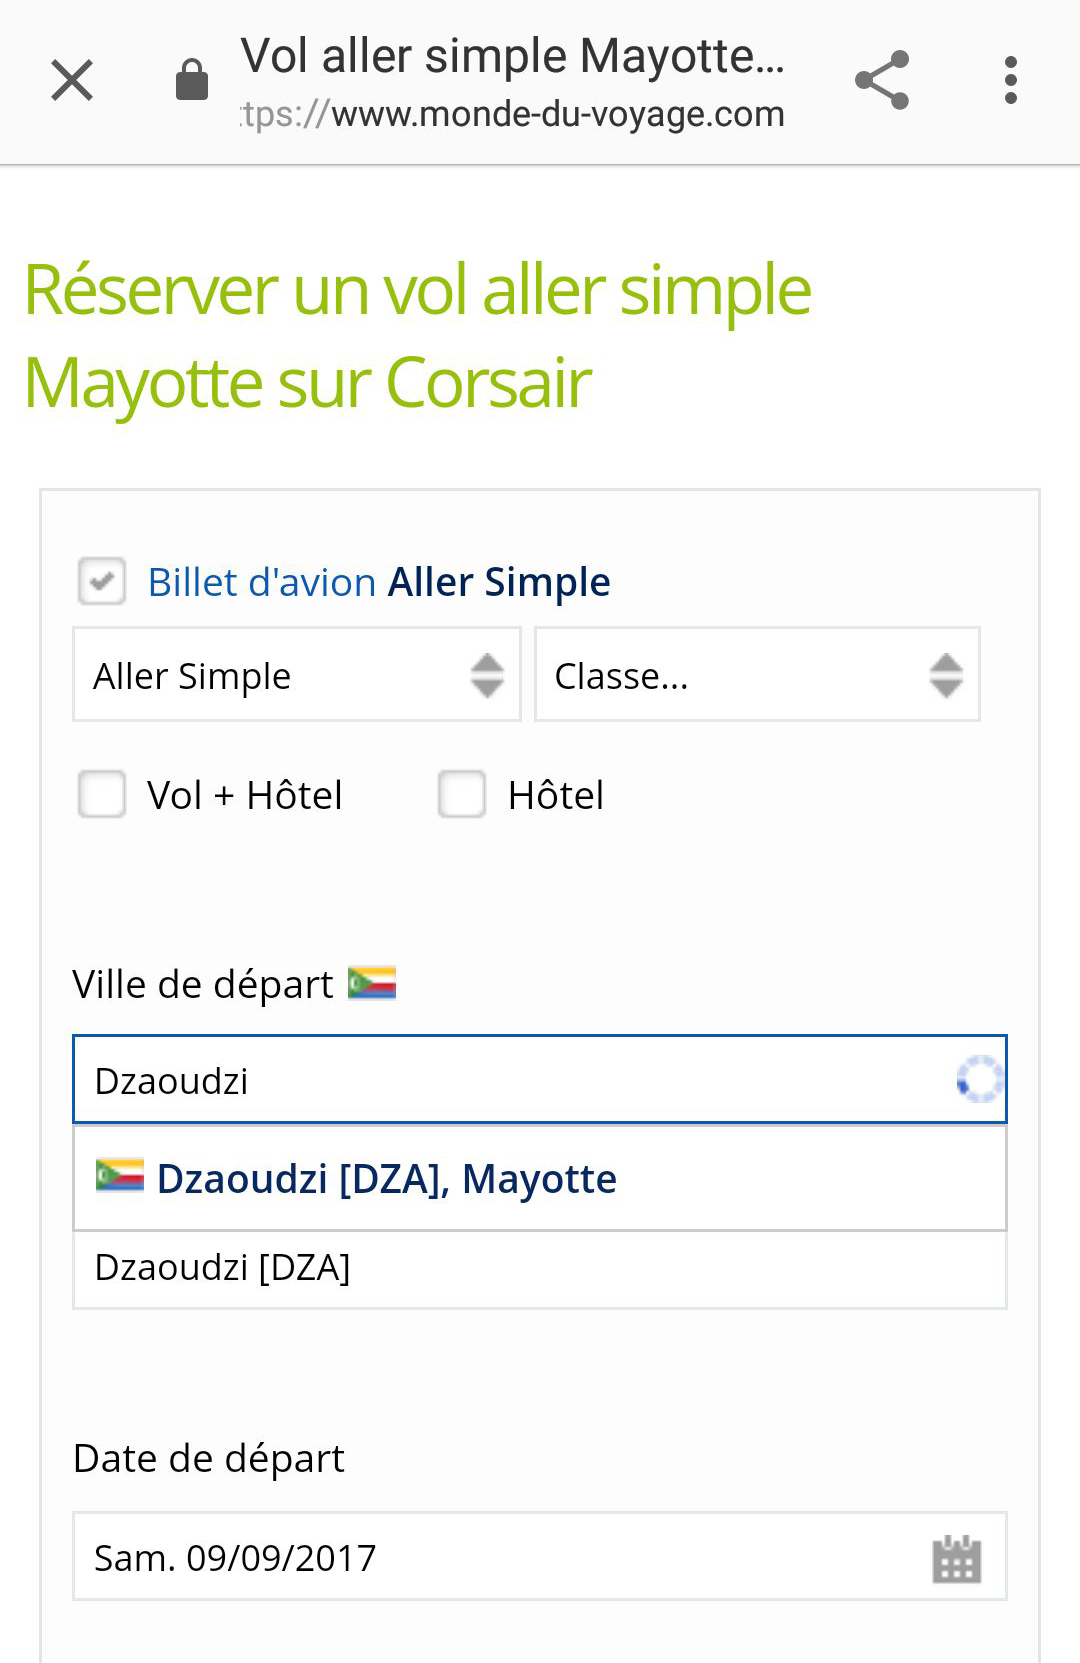Open the Classe... dropdown
The width and height of the screenshot is (1080, 1663).
pos(755,675)
